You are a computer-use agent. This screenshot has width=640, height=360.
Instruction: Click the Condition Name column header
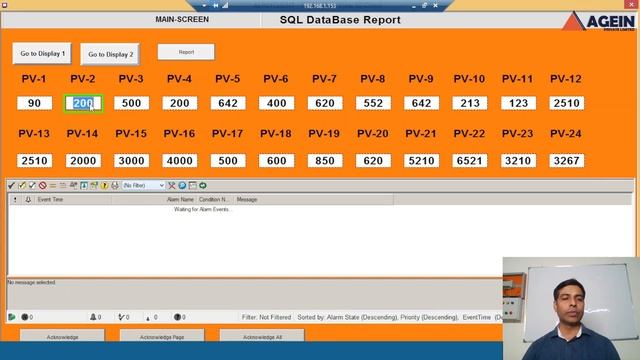[x=213, y=200]
